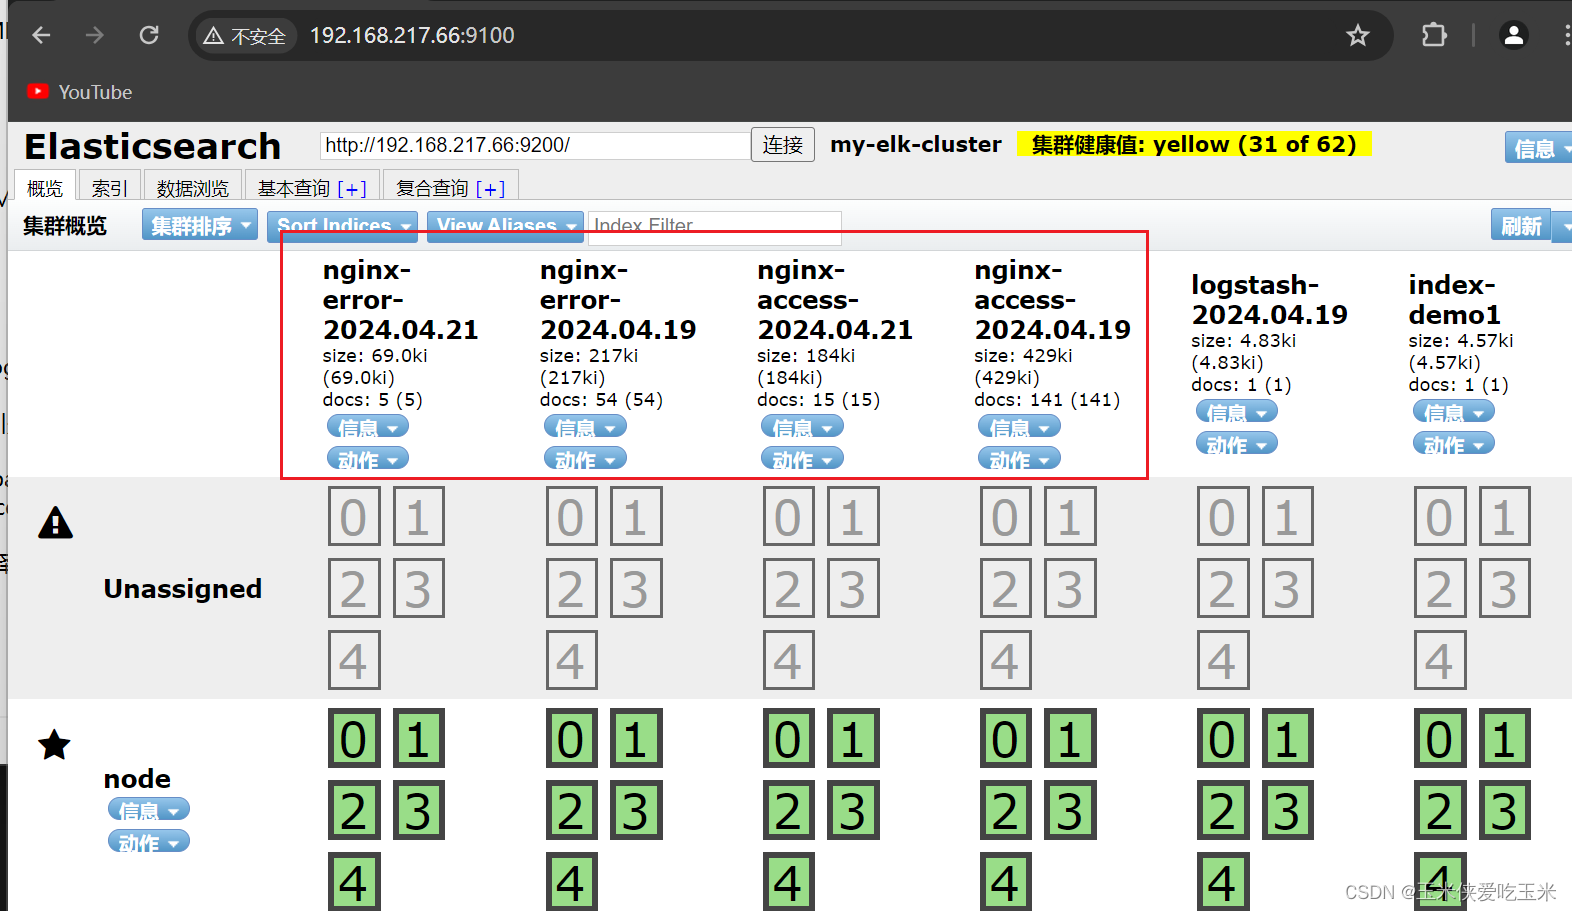The height and width of the screenshot is (911, 1572).
Task: Switch to the 数据浏览 tab
Action: [193, 187]
